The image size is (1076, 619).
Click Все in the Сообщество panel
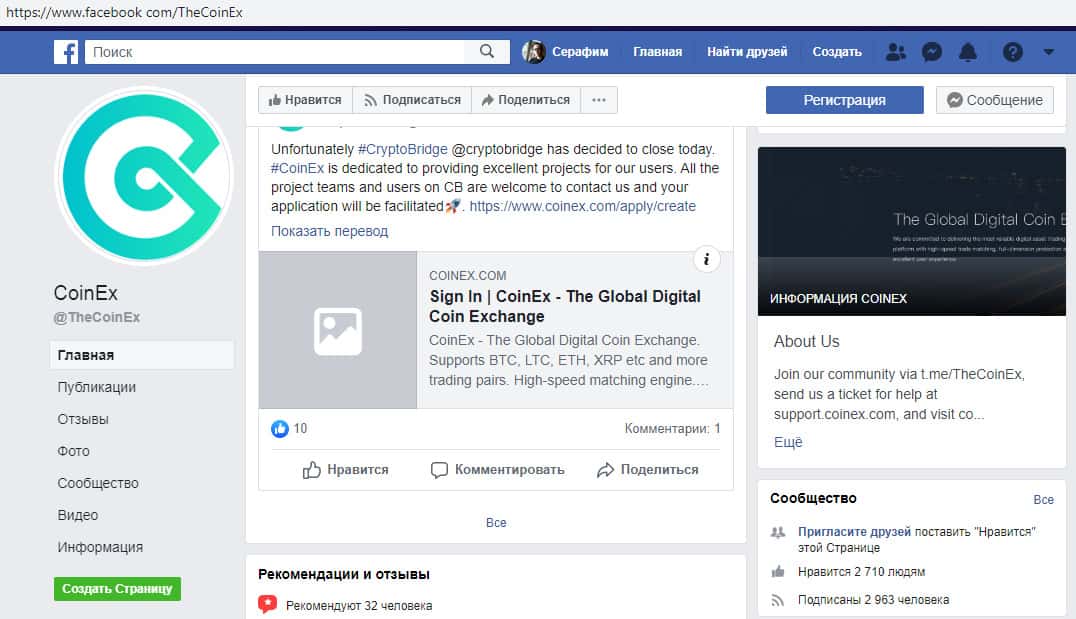[x=1044, y=500]
